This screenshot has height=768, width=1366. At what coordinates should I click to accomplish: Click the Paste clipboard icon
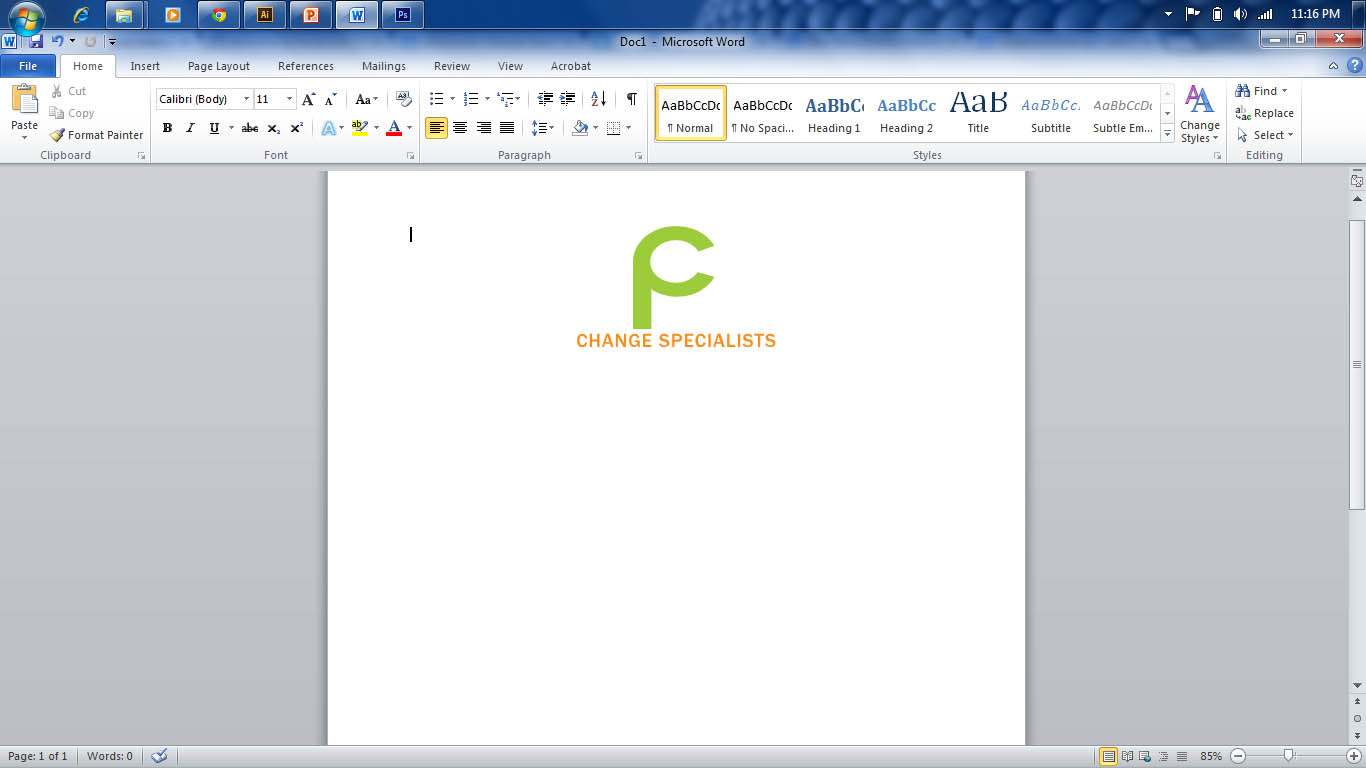point(24,99)
